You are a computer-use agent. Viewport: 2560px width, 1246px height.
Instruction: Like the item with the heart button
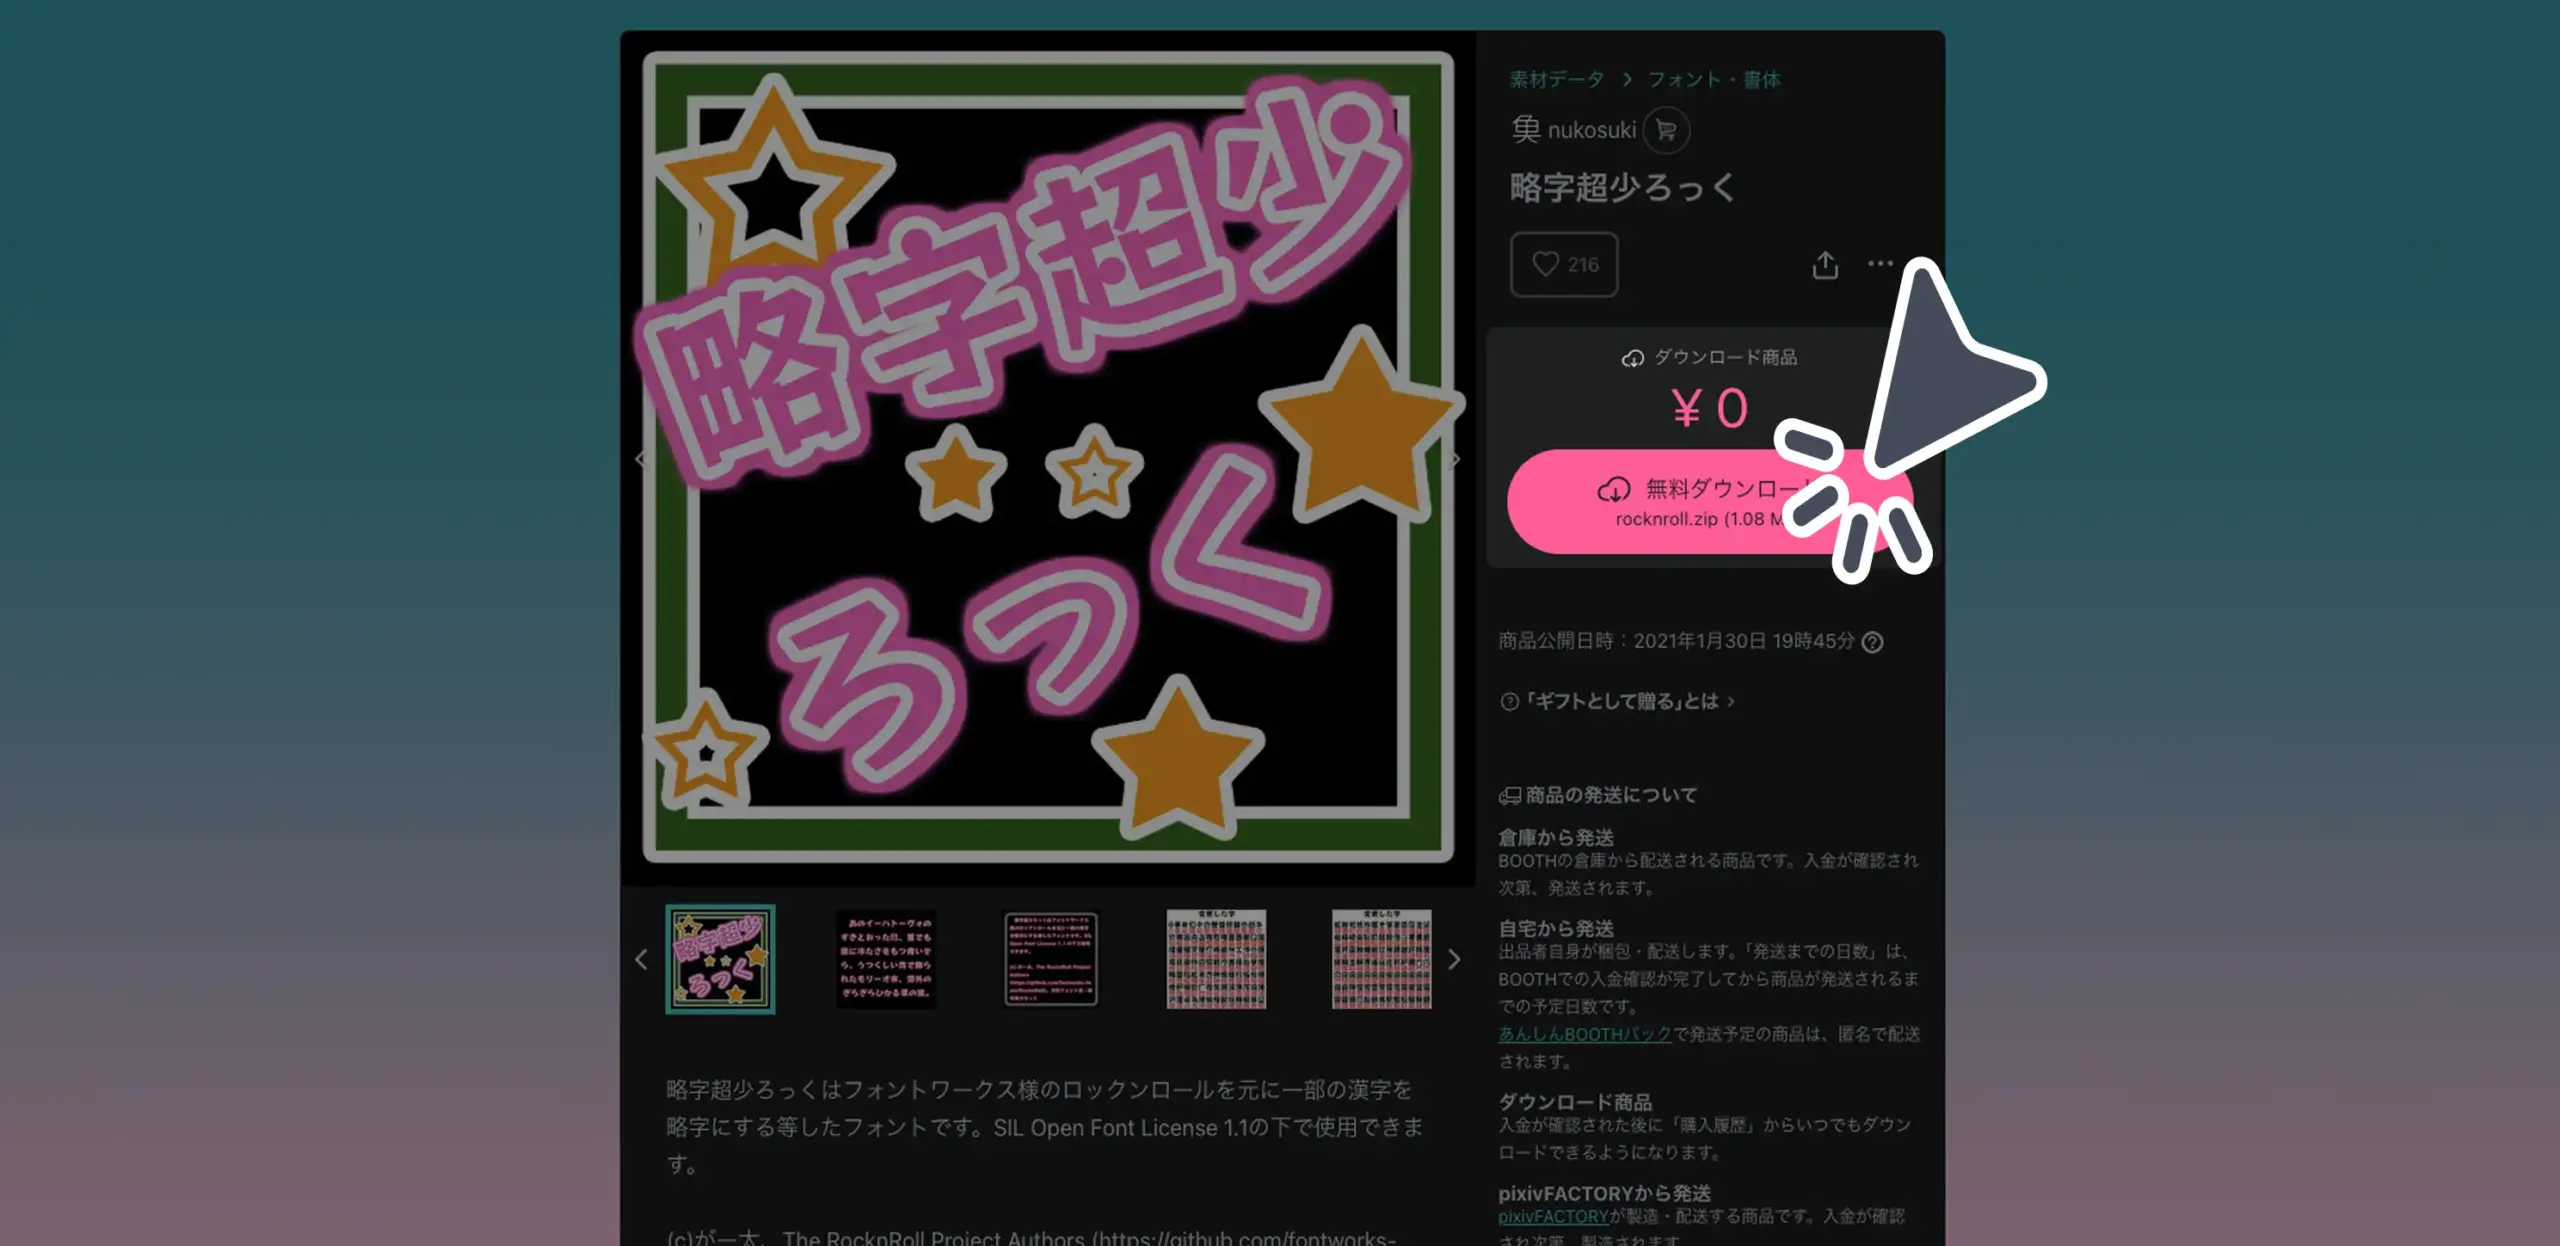[x=1564, y=264]
